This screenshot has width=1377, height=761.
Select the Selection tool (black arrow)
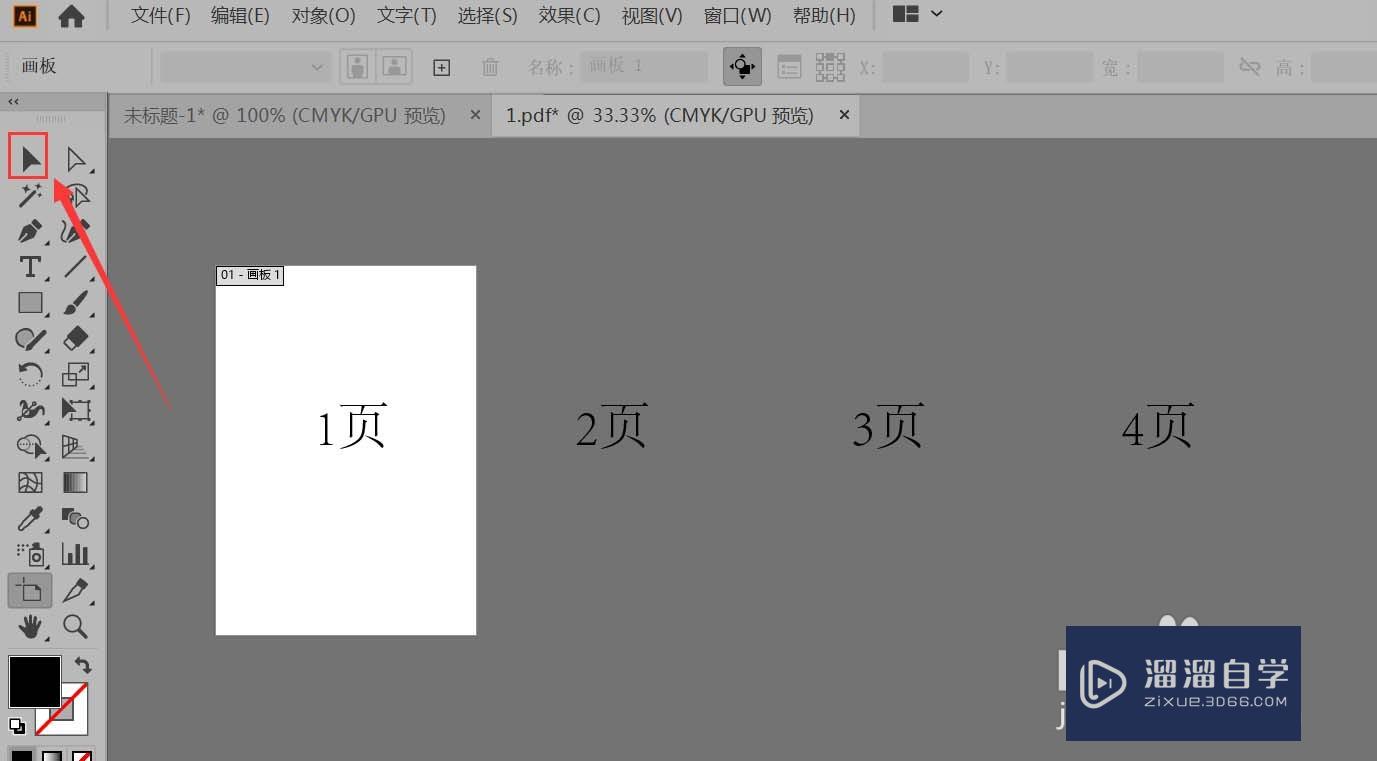tap(29, 158)
